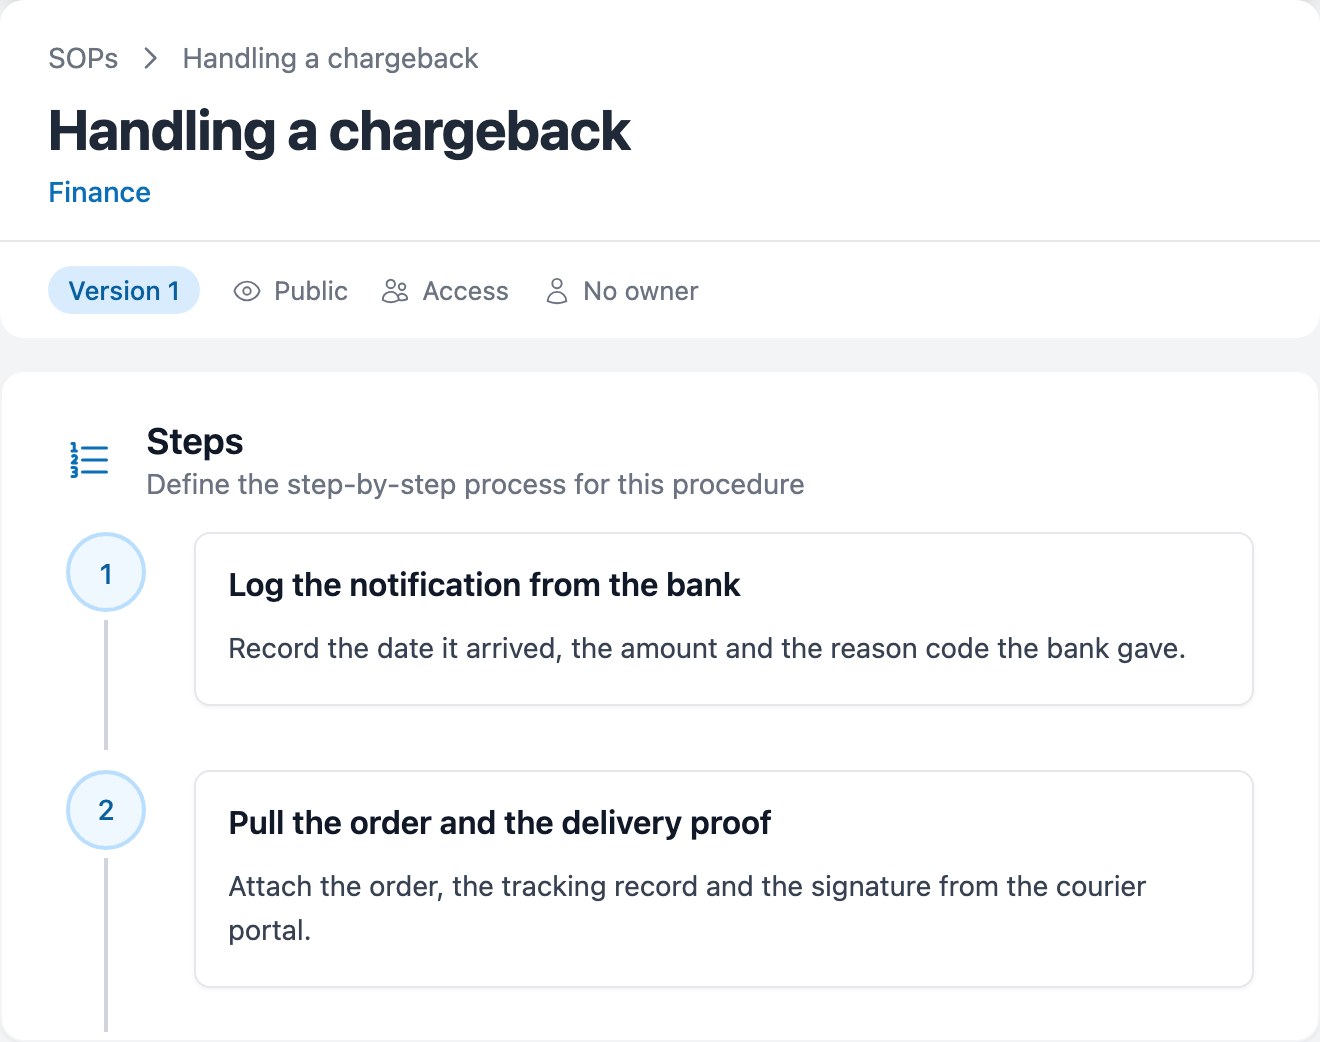This screenshot has height=1042, width=1320.
Task: Assign an owner via No owner
Action: (x=622, y=291)
